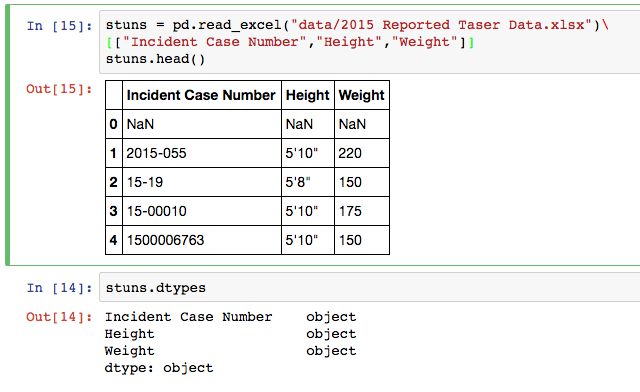Click the pd.read_excel code input cell
This screenshot has height=392, width=640.
369,42
